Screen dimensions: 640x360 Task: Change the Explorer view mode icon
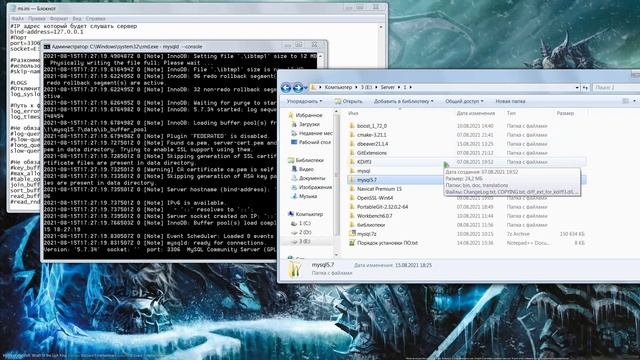(x=625, y=101)
